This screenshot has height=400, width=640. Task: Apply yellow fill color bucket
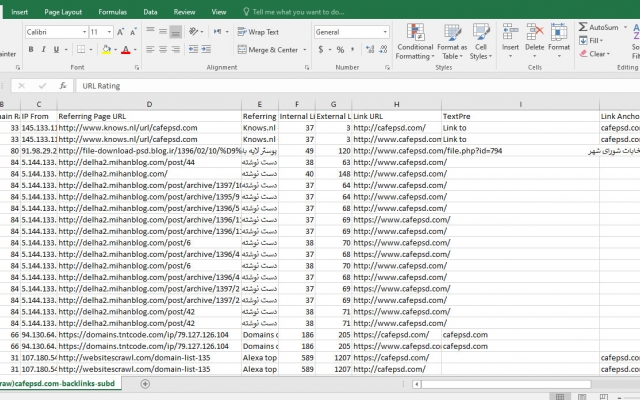tap(106, 50)
